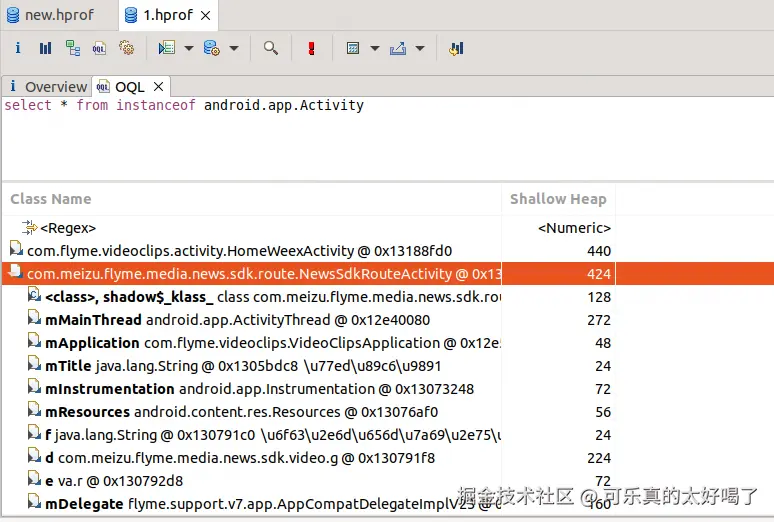Click shallow heap value 224
774x522 pixels.
coord(599,458)
